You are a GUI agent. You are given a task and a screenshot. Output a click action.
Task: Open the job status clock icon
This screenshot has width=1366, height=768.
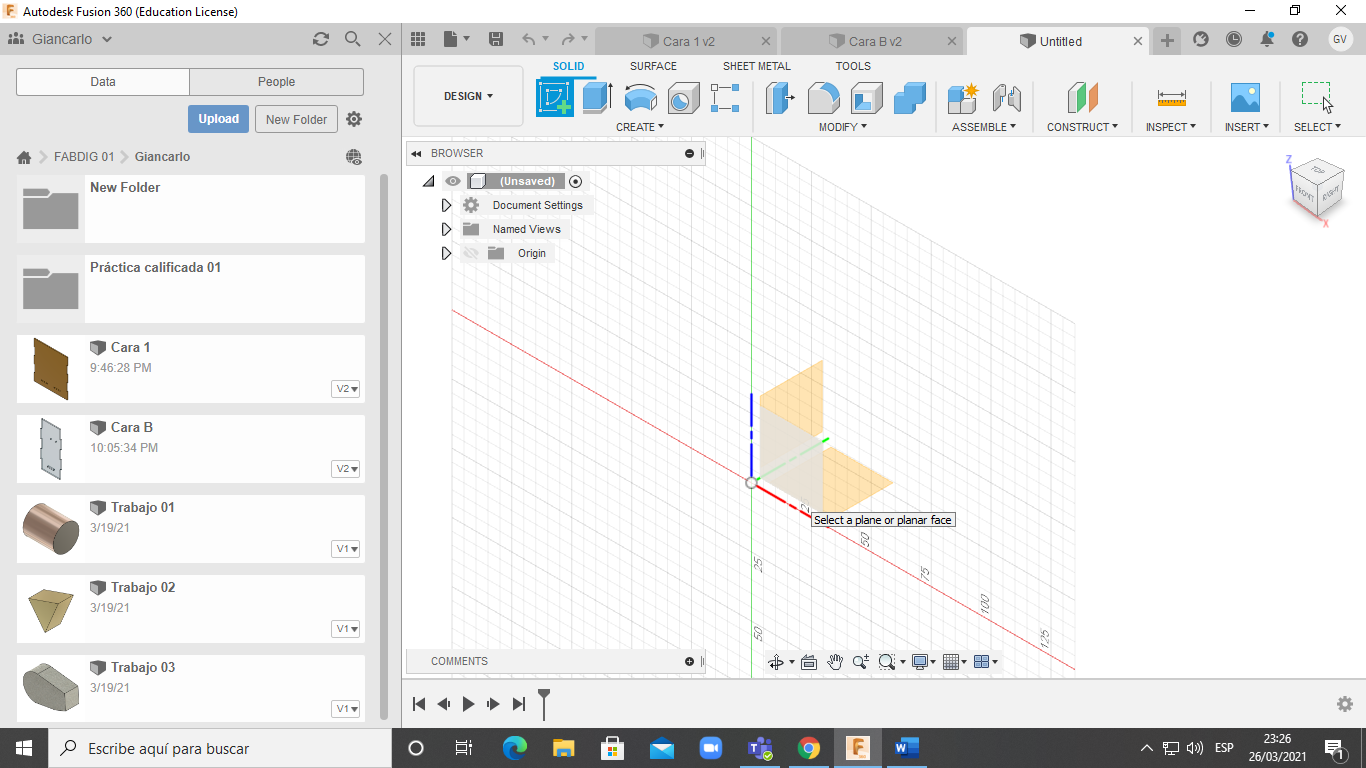[1234, 40]
